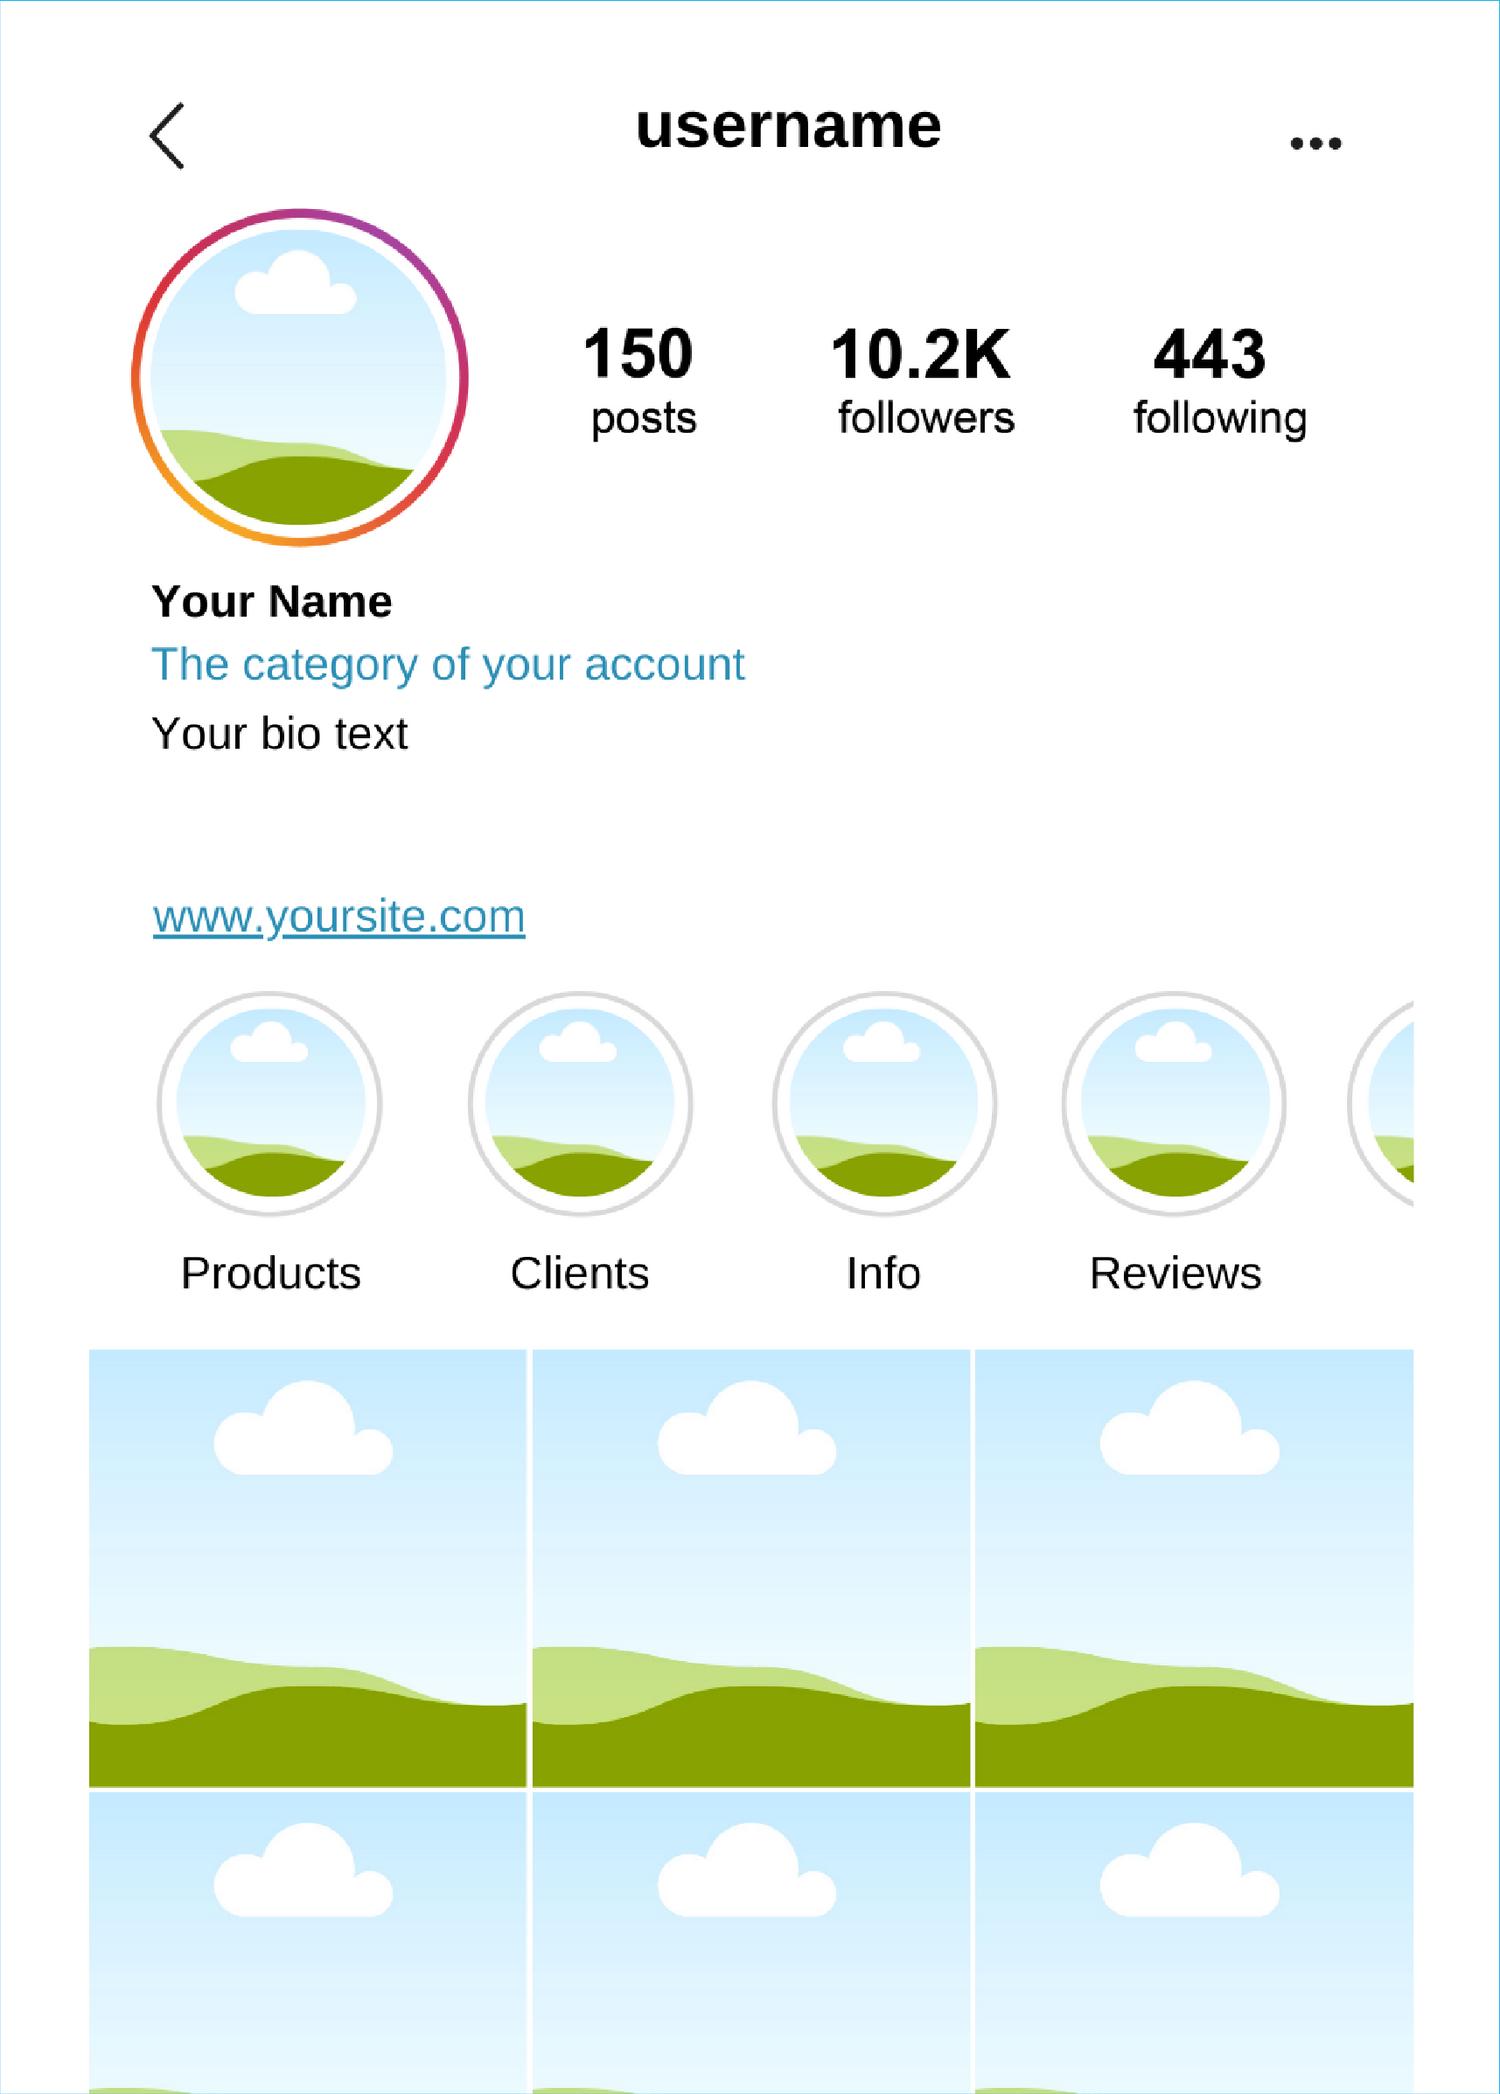The image size is (1500, 2094).
Task: Open the middle post in second row
Action: 751,1940
